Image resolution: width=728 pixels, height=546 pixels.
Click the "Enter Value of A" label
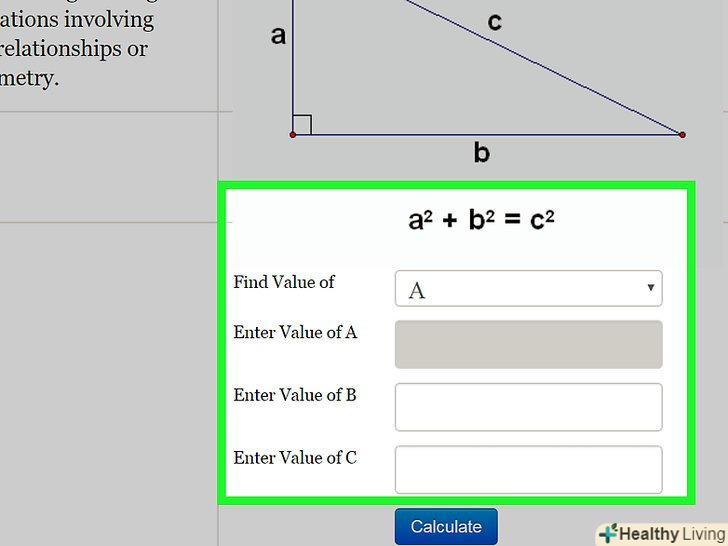click(295, 332)
